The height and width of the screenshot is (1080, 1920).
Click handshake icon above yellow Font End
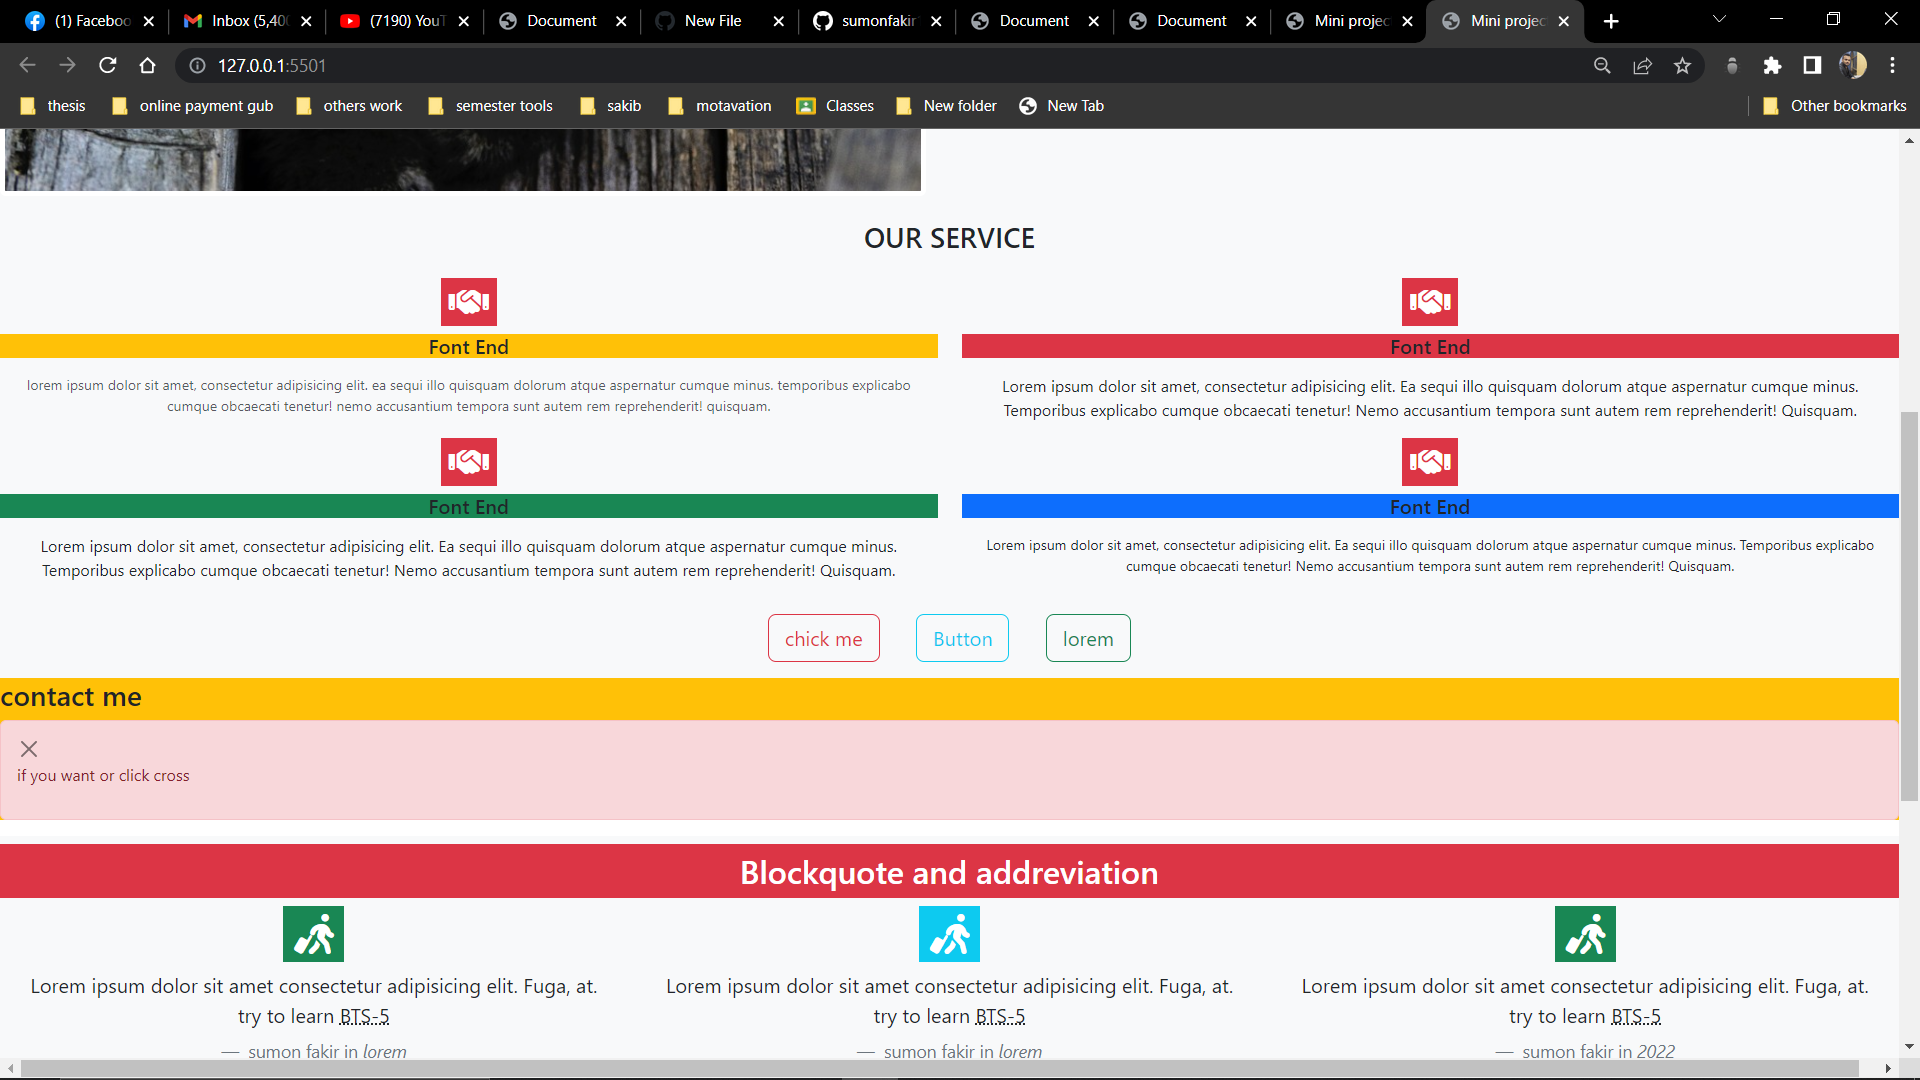click(x=469, y=302)
